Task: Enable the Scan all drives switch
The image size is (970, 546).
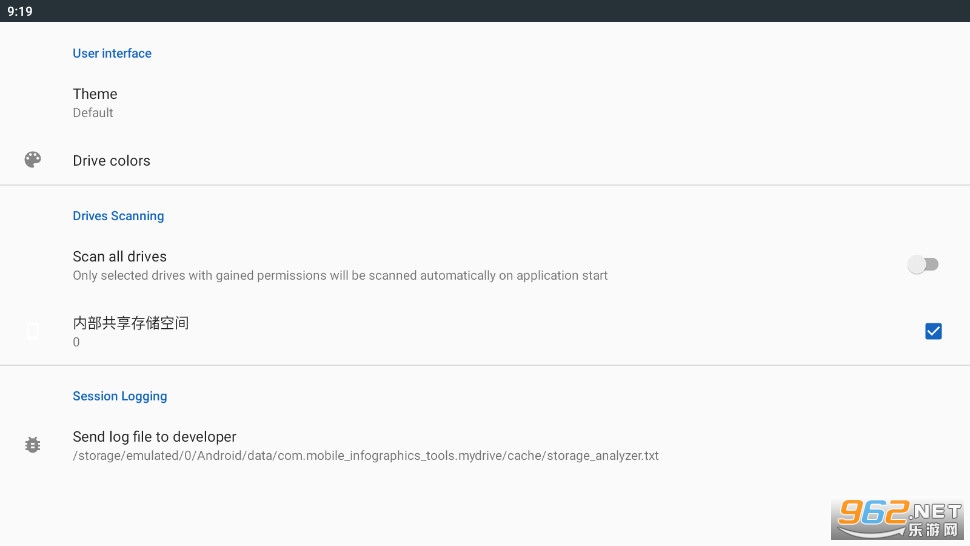Action: pos(923,265)
